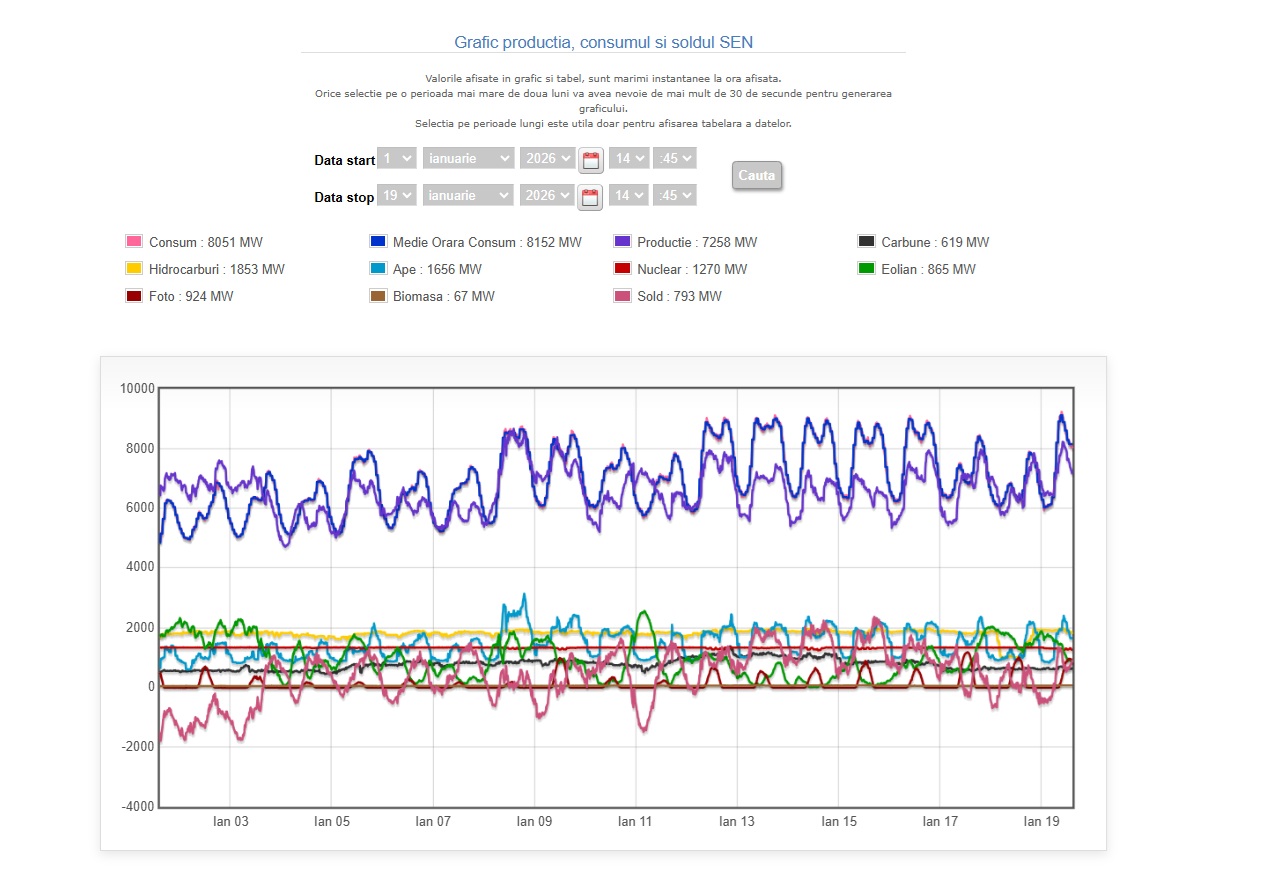Click the purple Productie legend swatch
Image resolution: width=1266 pixels, height=873 pixels.
[622, 242]
